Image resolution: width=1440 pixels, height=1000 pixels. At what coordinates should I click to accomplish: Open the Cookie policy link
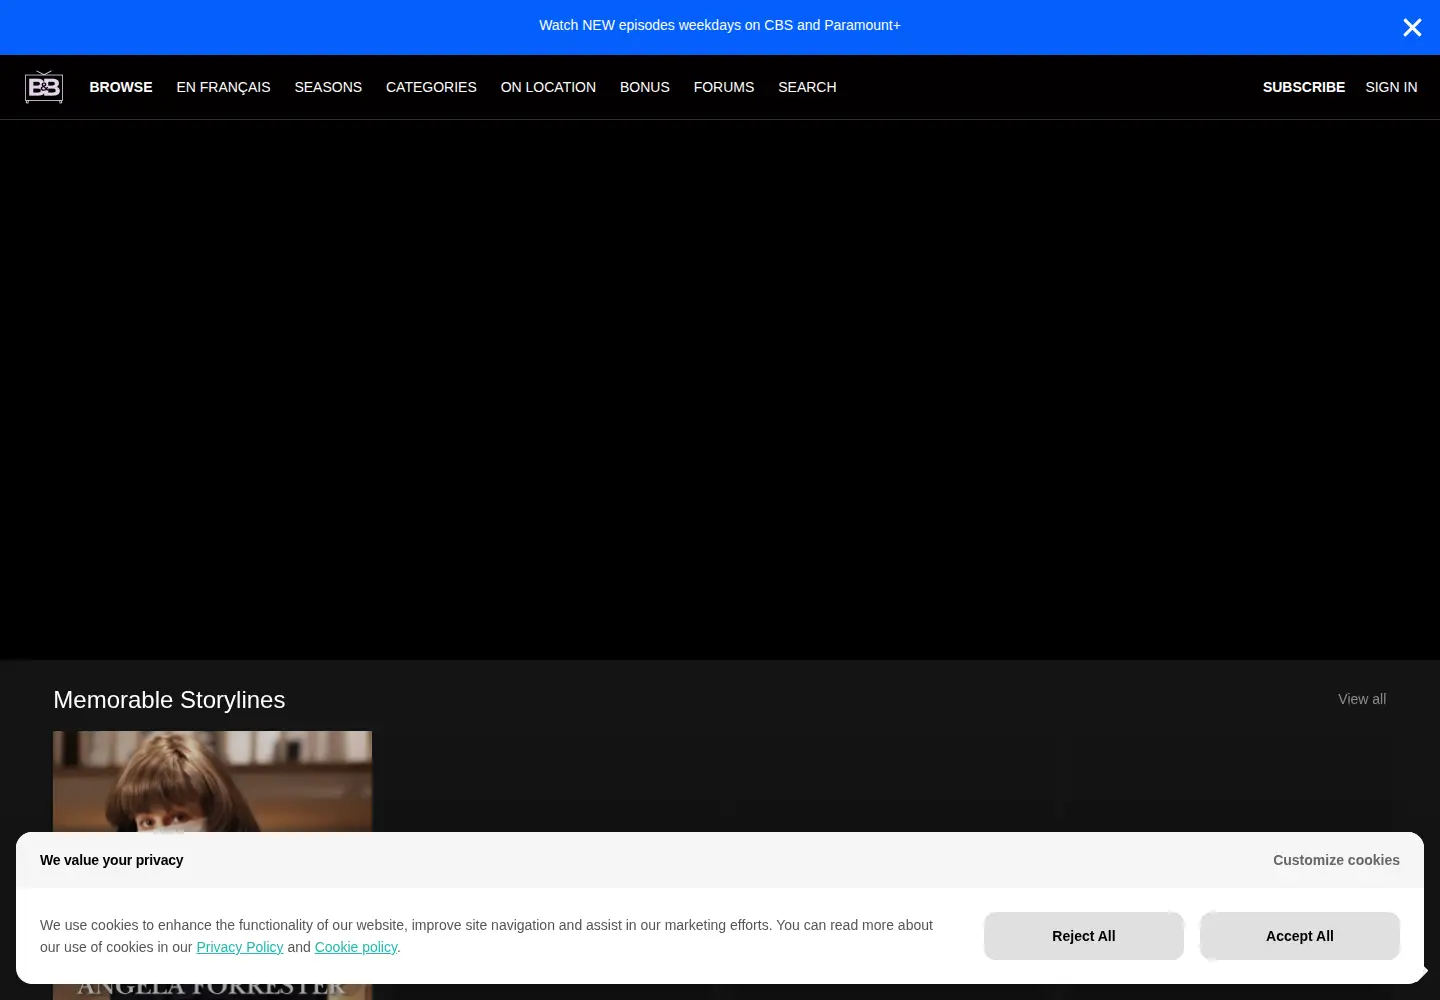[356, 947]
